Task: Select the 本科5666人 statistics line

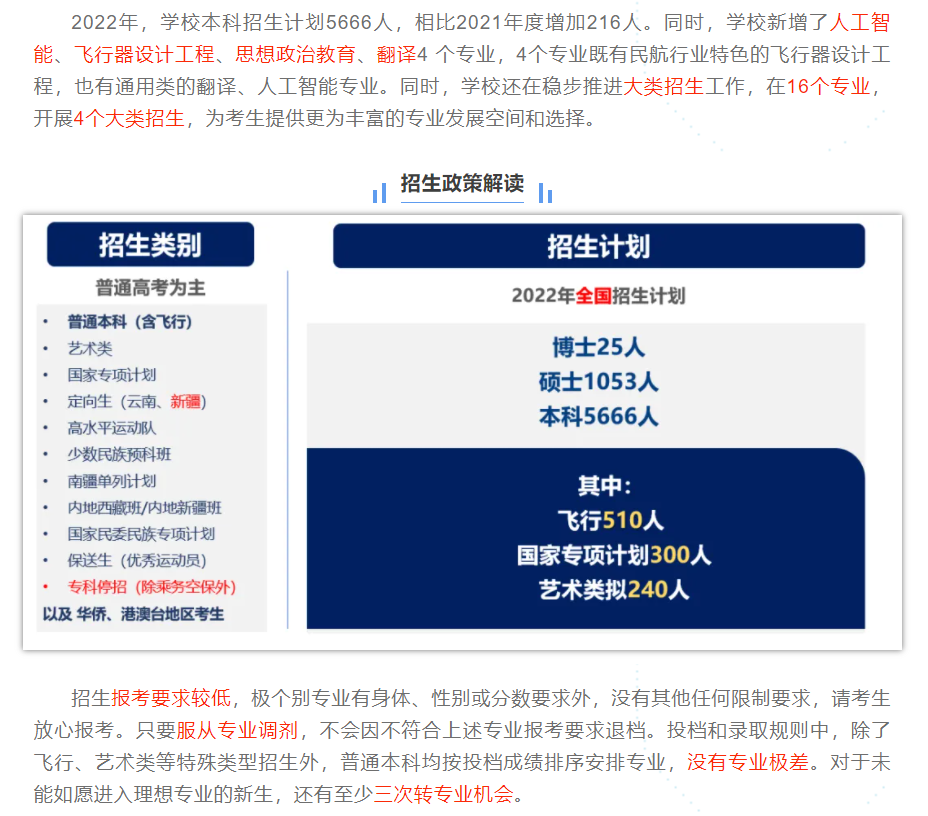Action: click(x=599, y=416)
